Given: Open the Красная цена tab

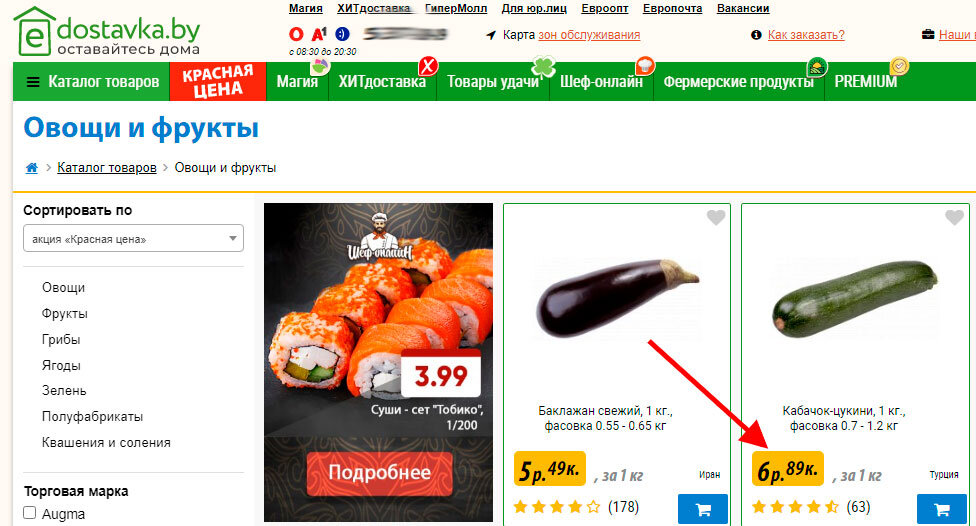Looking at the screenshot, I should (218, 82).
